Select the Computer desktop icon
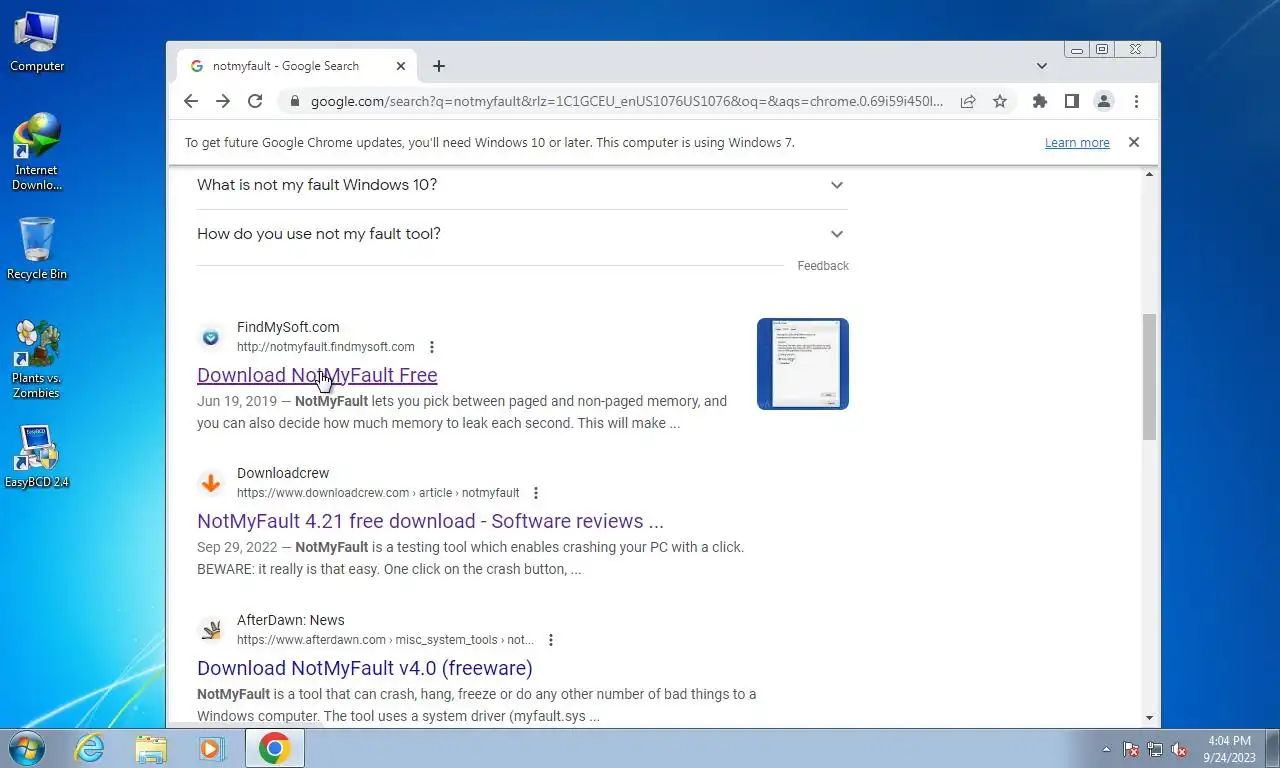 point(37,42)
